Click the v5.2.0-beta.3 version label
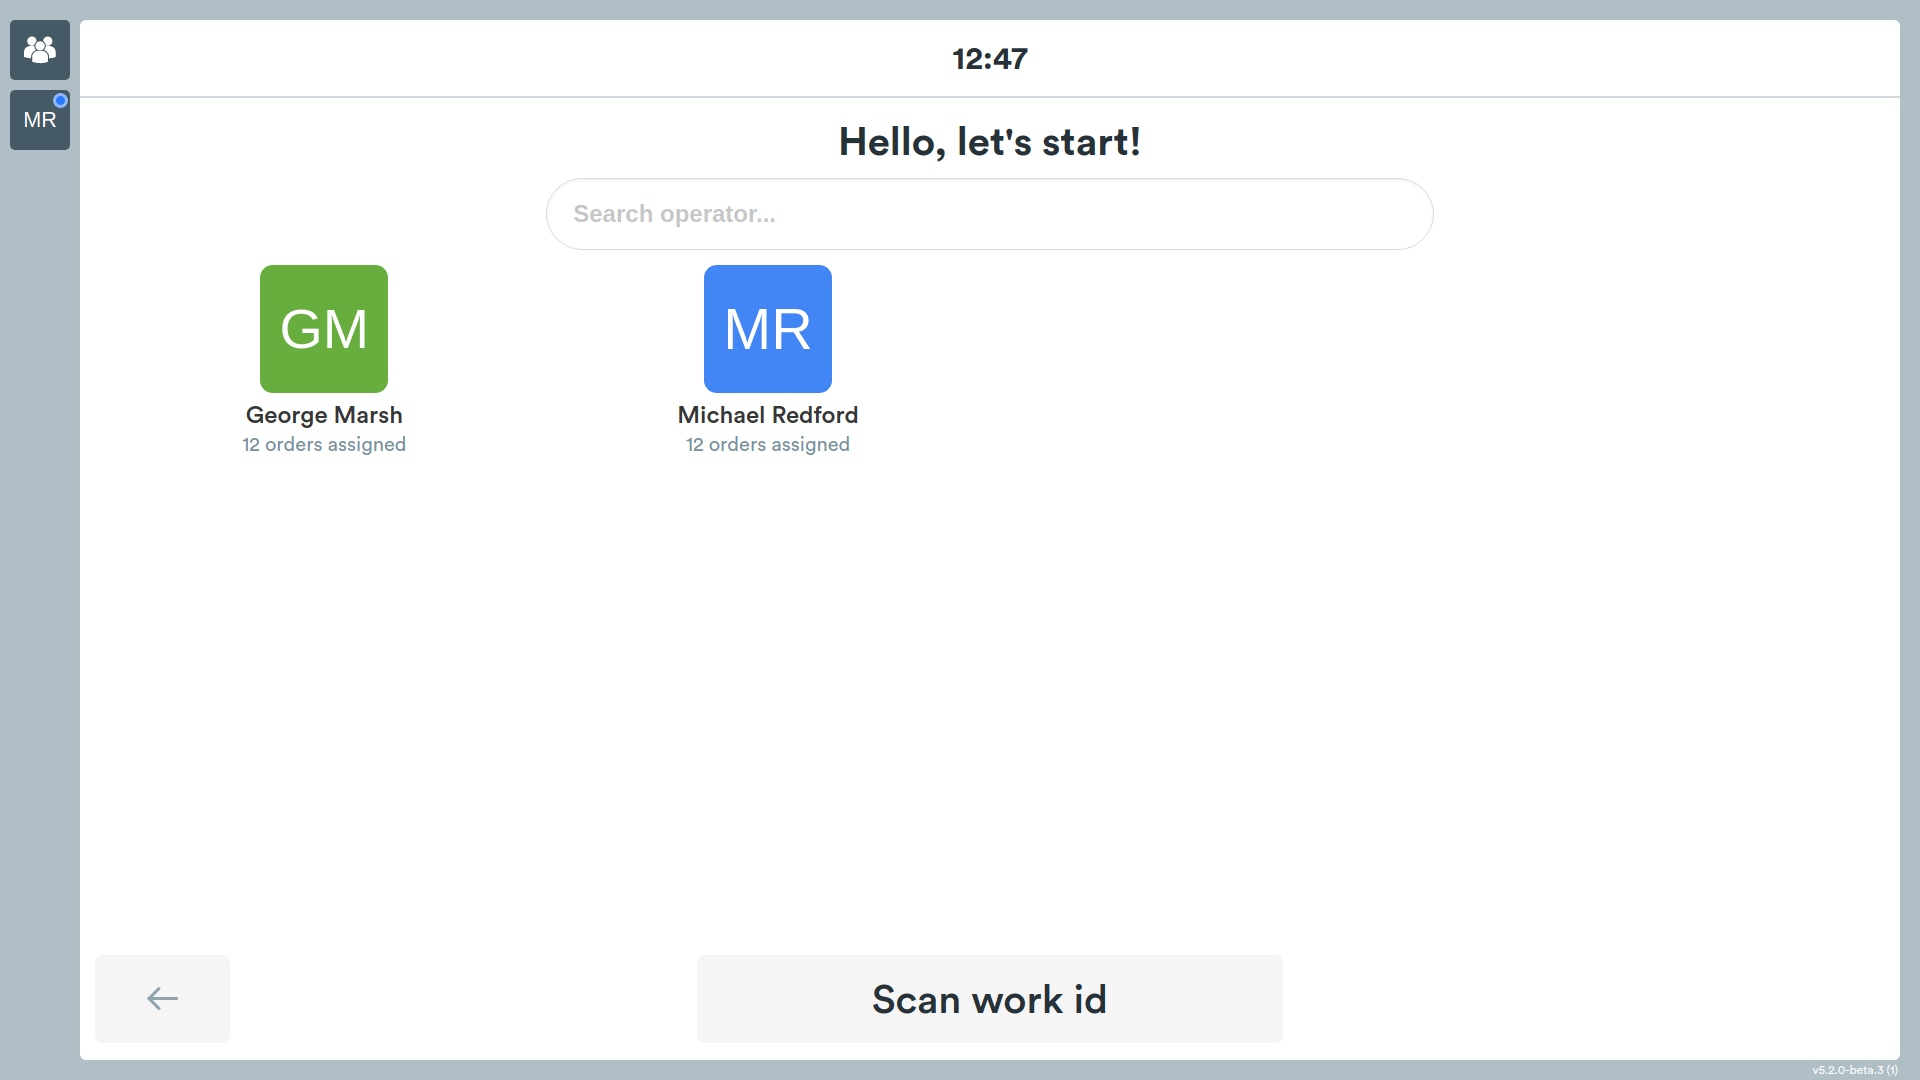The image size is (1920, 1080). 1855,1070
